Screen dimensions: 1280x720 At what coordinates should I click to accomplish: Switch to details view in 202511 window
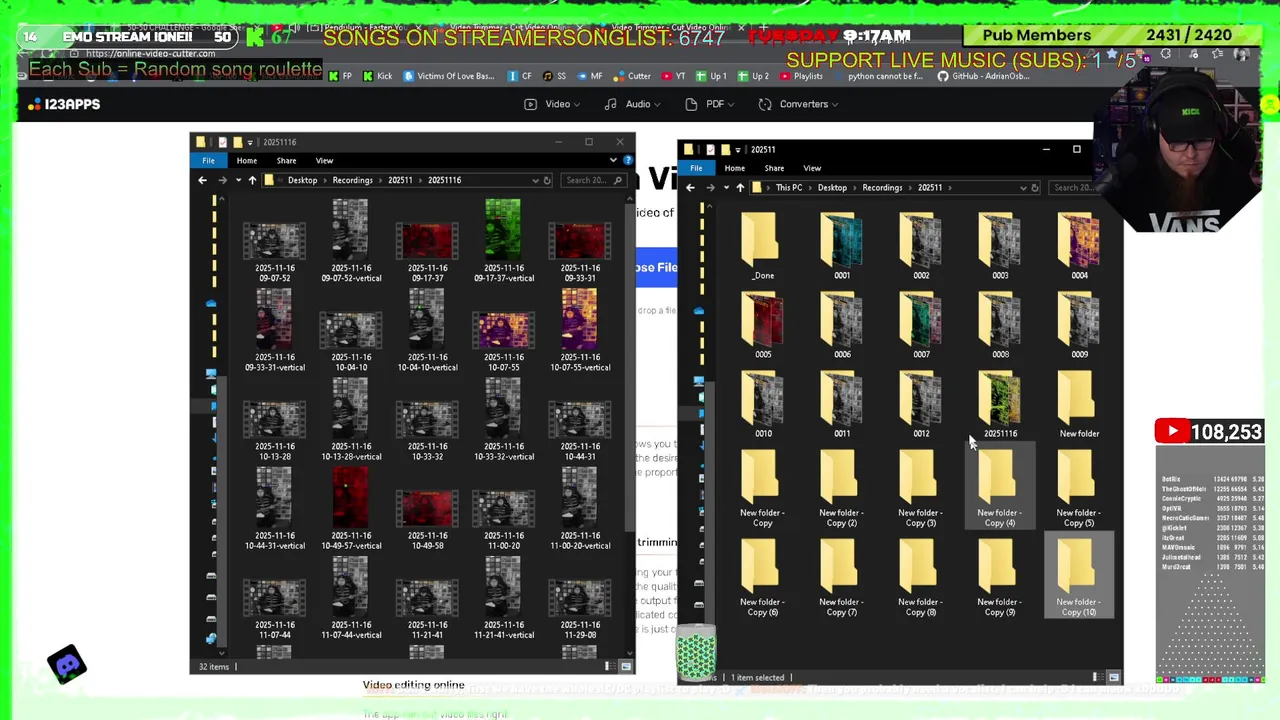1097,677
